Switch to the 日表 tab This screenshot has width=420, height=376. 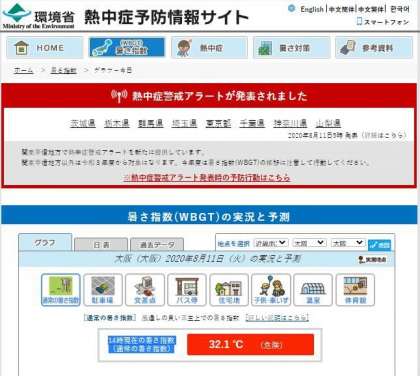[x=101, y=245]
